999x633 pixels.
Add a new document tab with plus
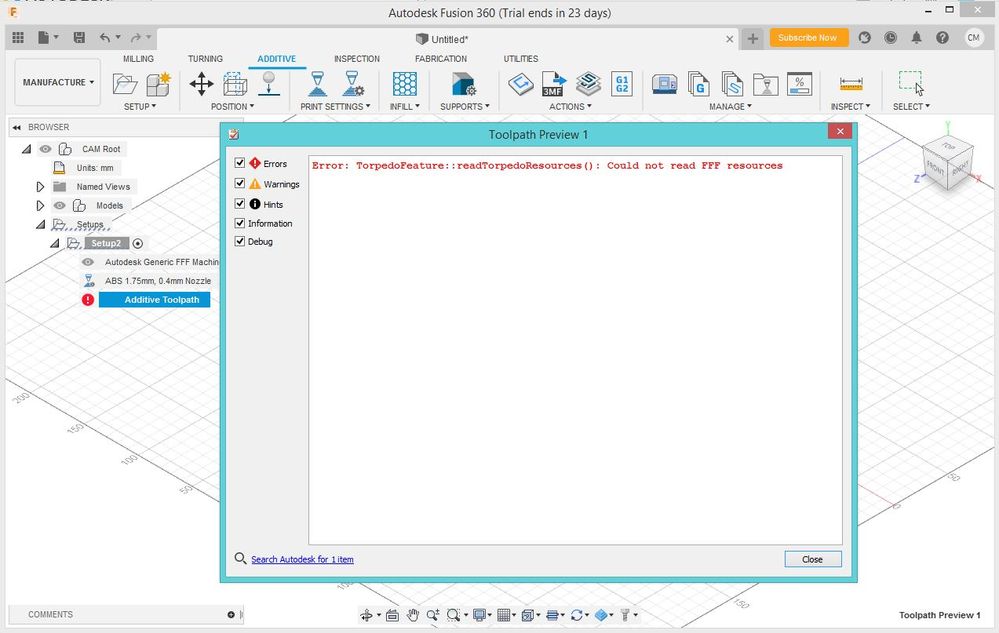pos(752,38)
